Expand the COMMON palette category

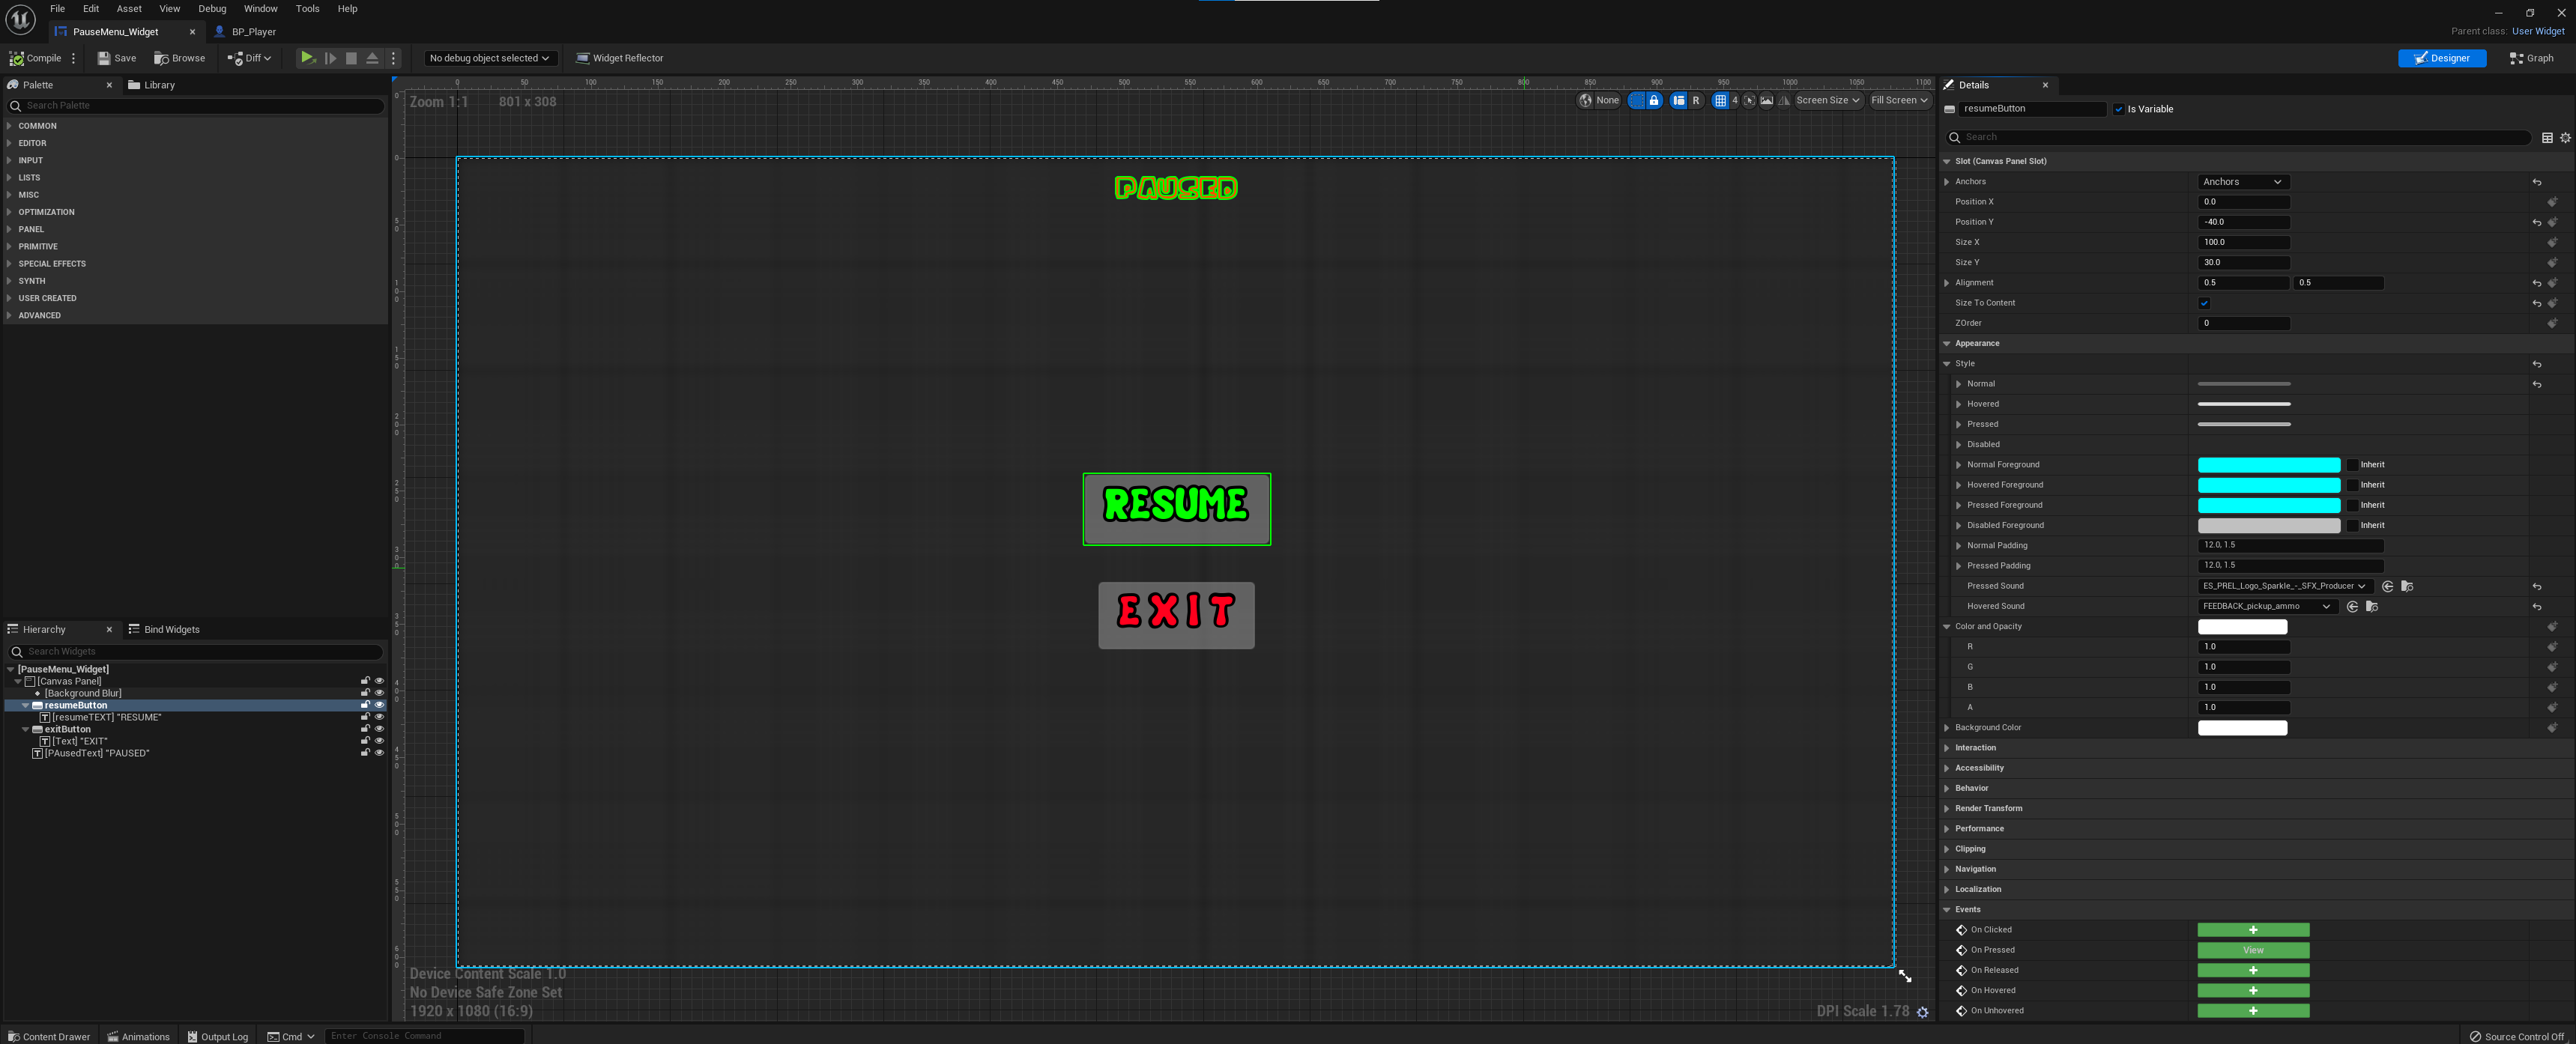[x=37, y=126]
